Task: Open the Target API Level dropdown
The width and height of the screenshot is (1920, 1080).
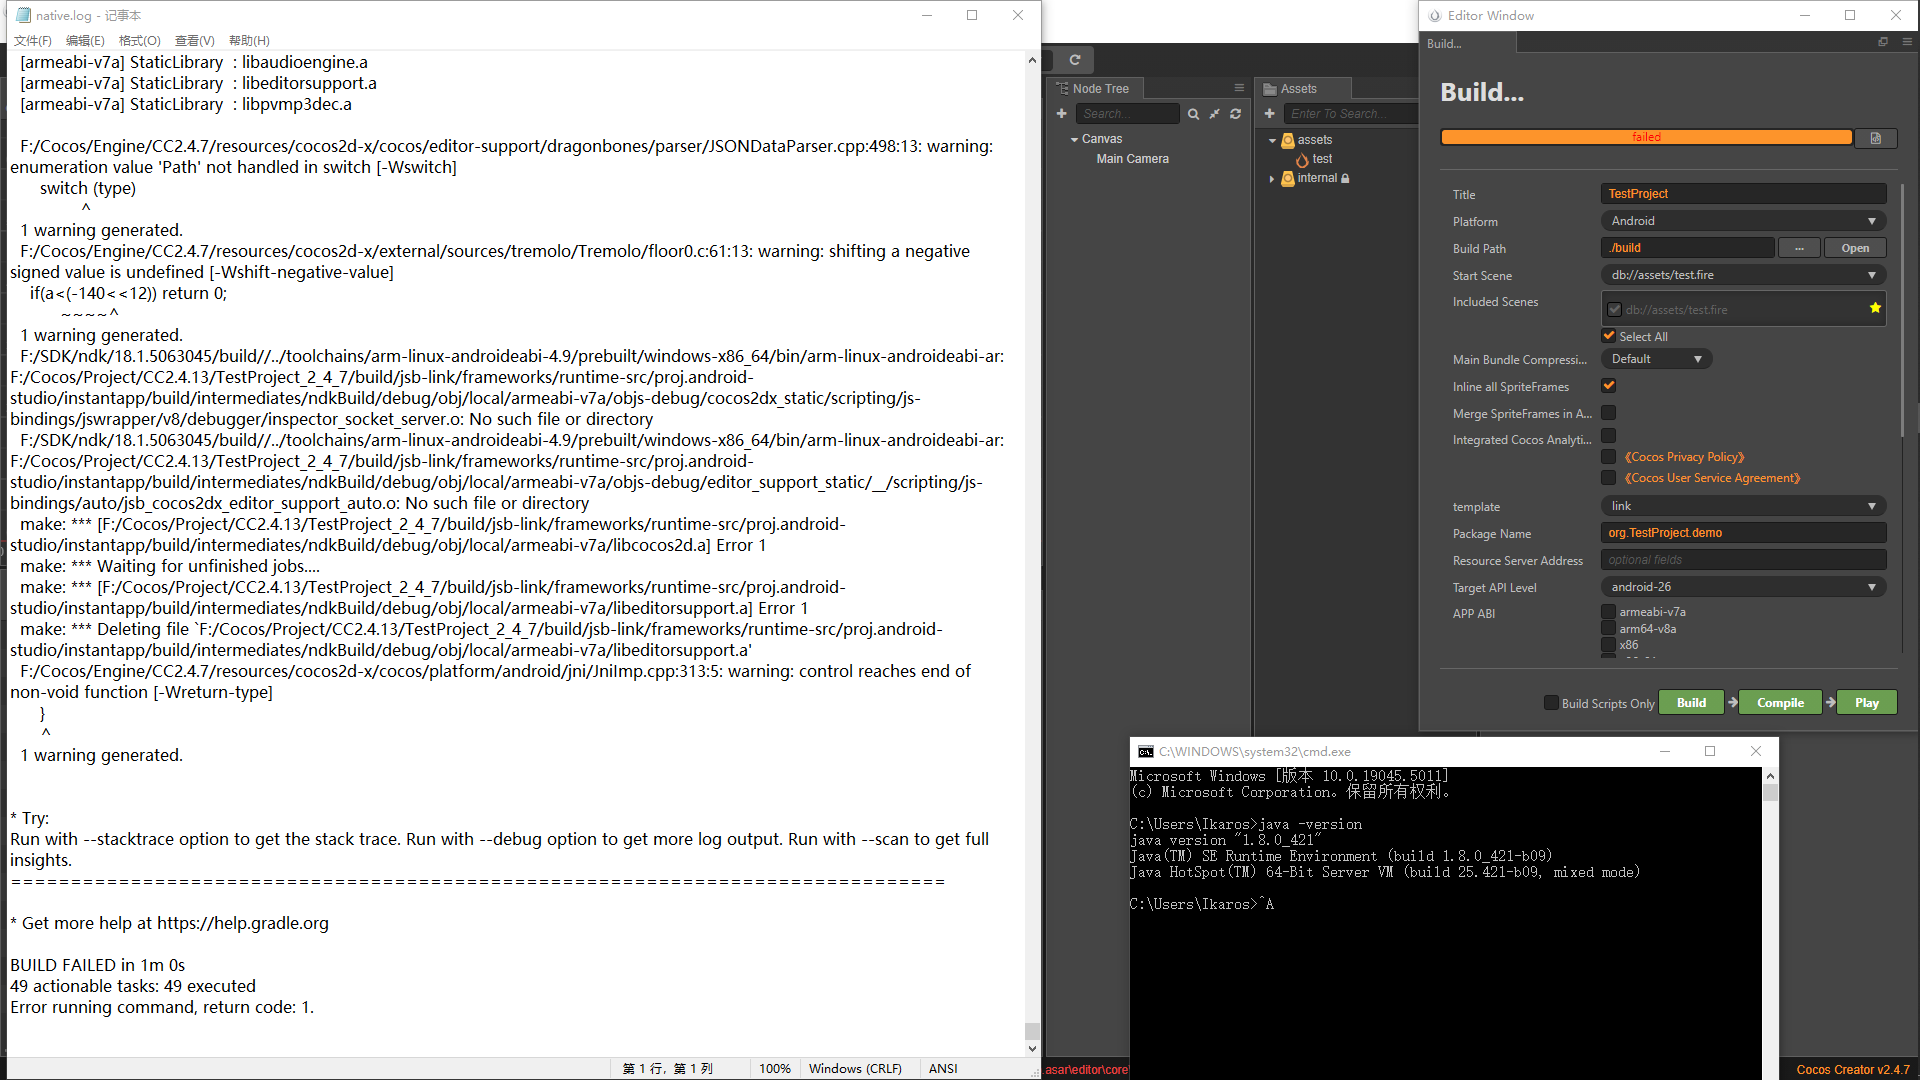Action: coord(1743,587)
